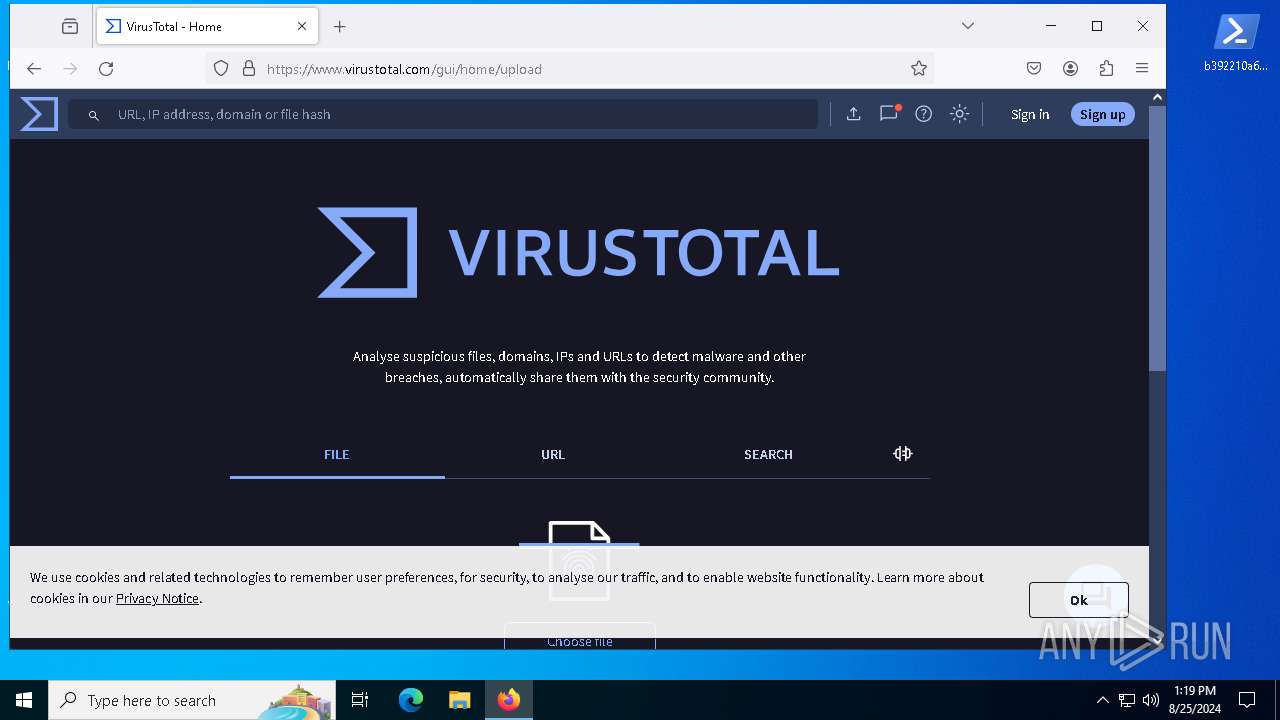Accept cookies with the Ok button

tap(1078, 600)
